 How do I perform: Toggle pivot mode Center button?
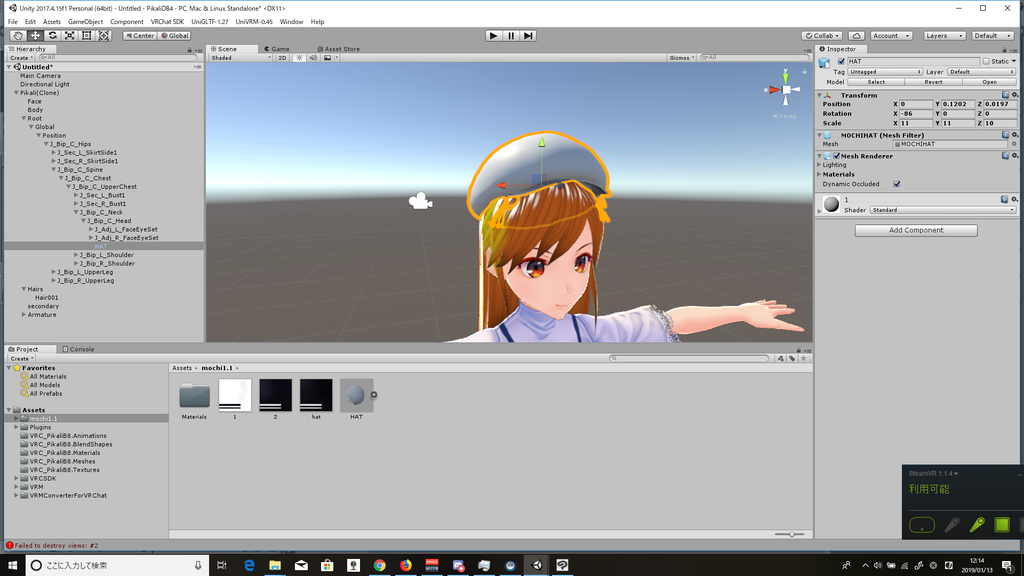click(140, 36)
